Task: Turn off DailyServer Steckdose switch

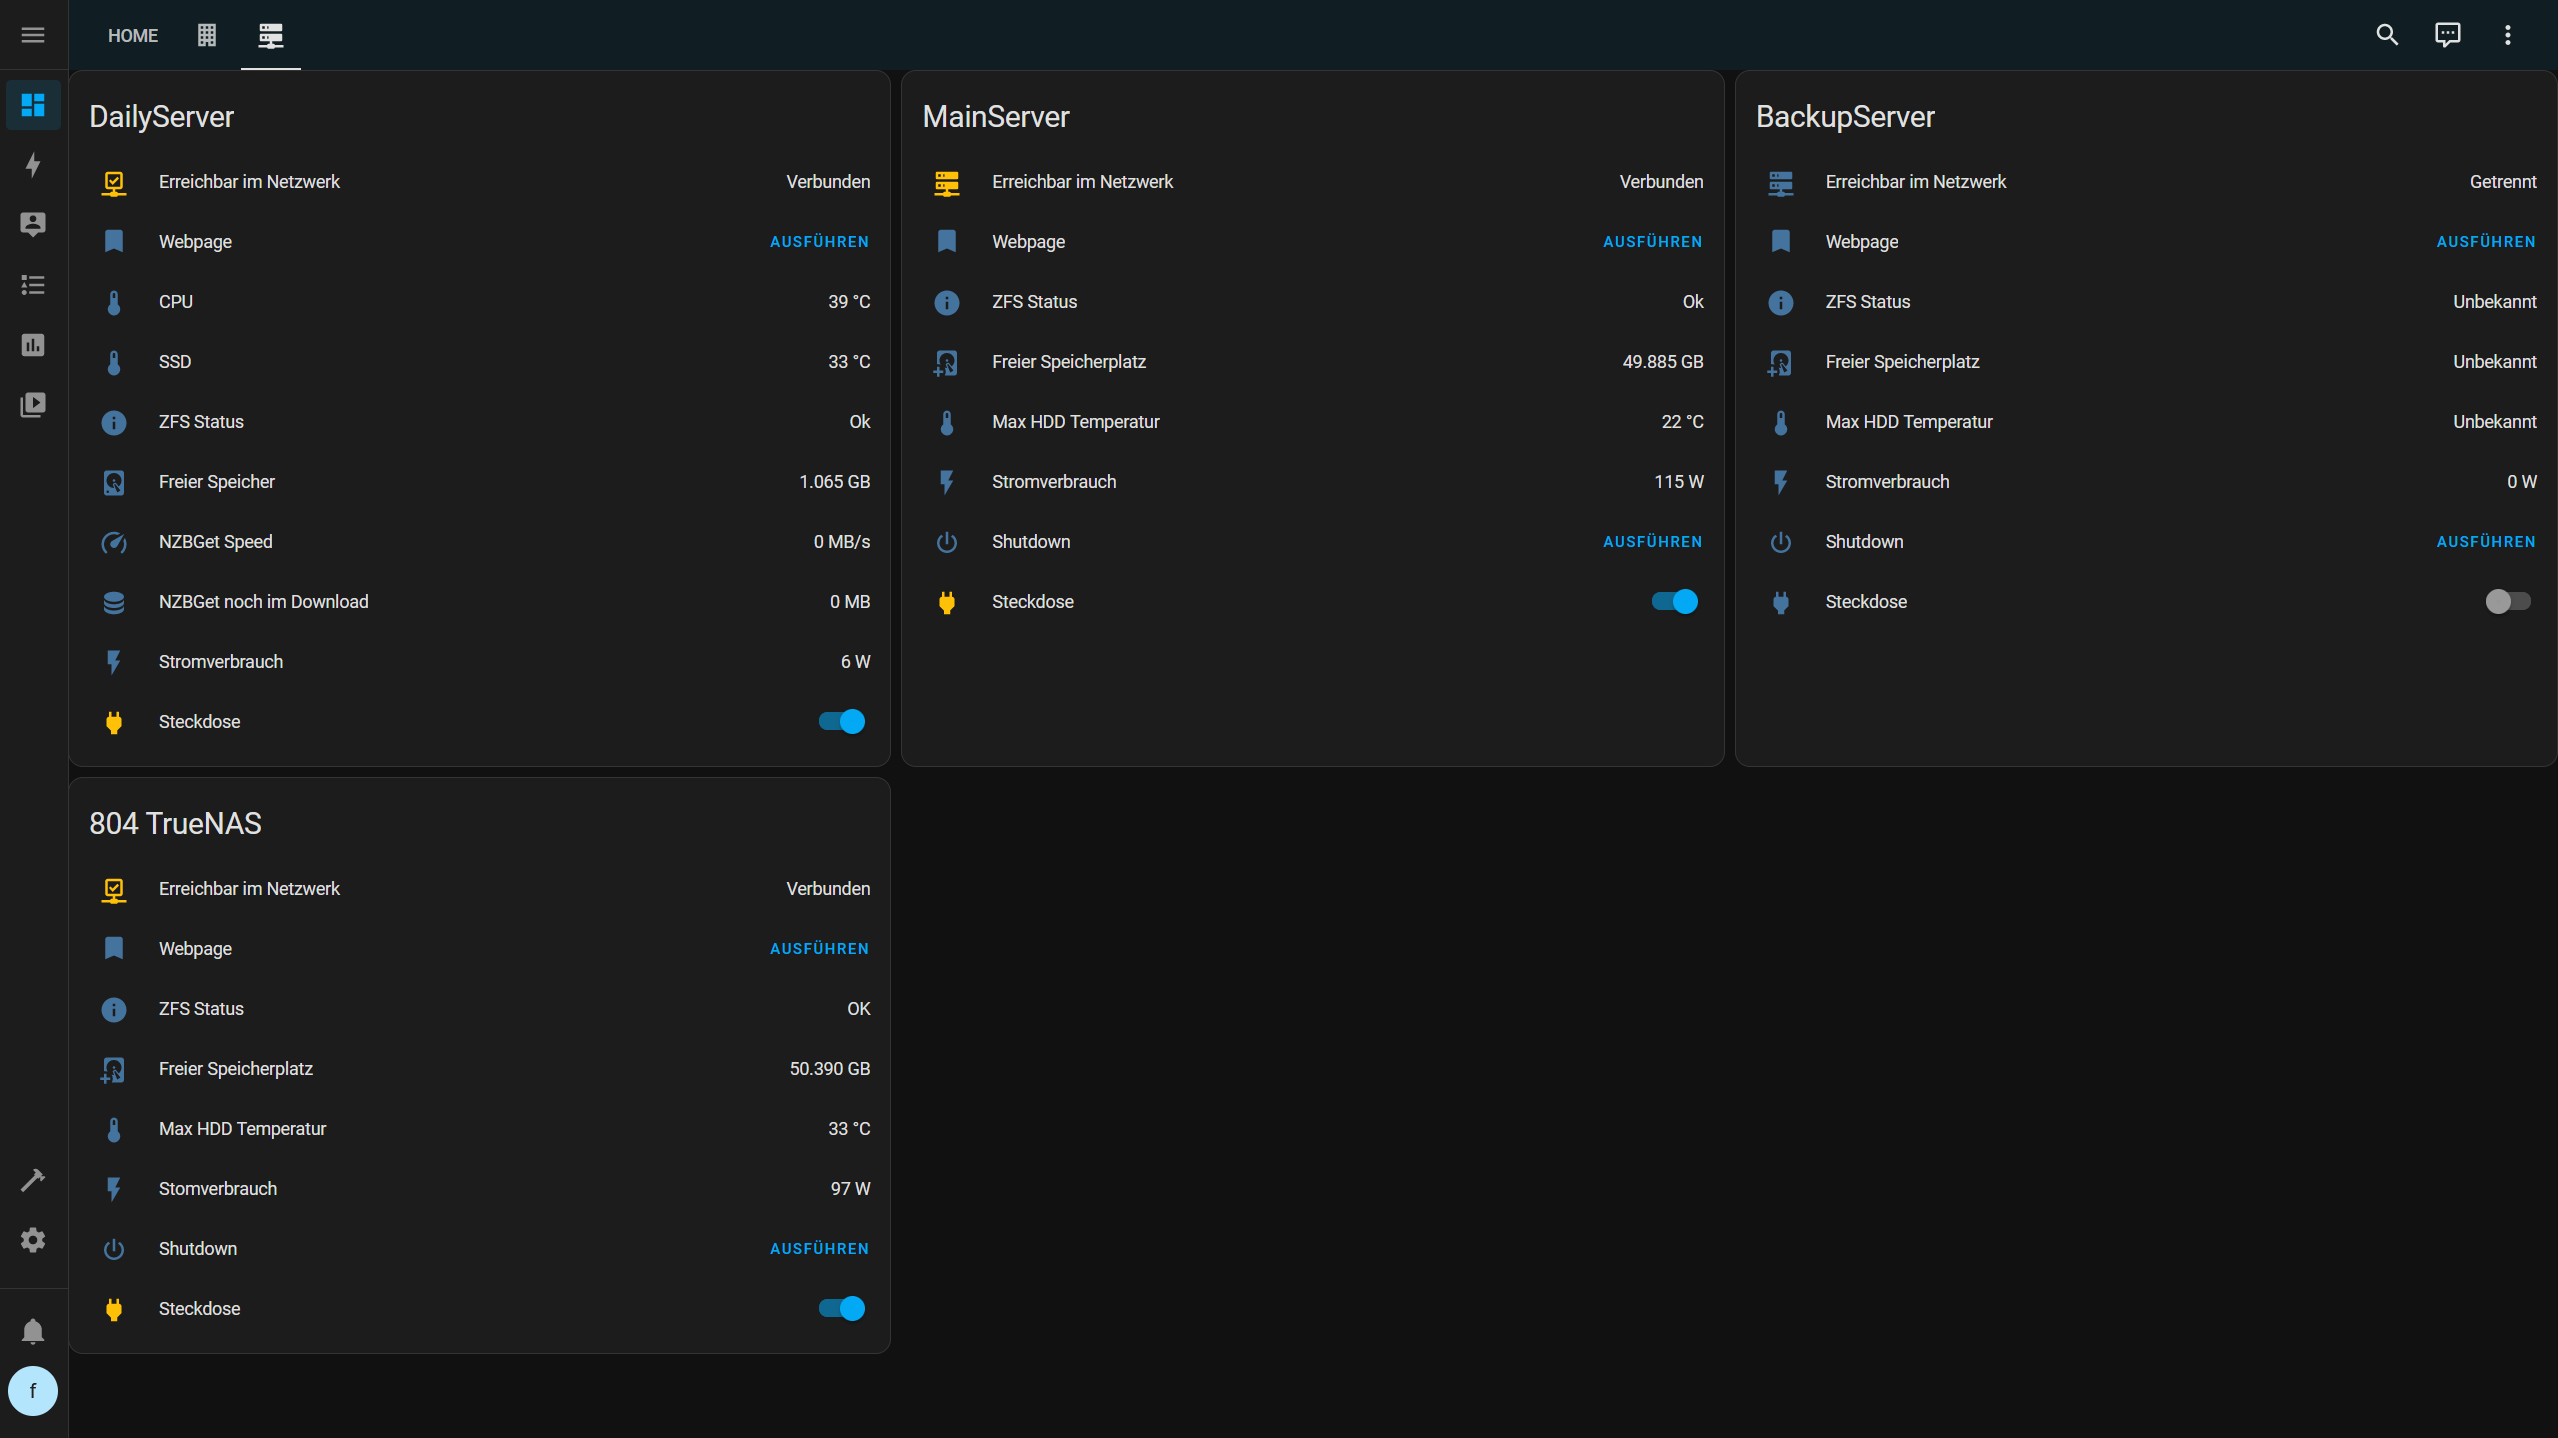Action: click(841, 721)
